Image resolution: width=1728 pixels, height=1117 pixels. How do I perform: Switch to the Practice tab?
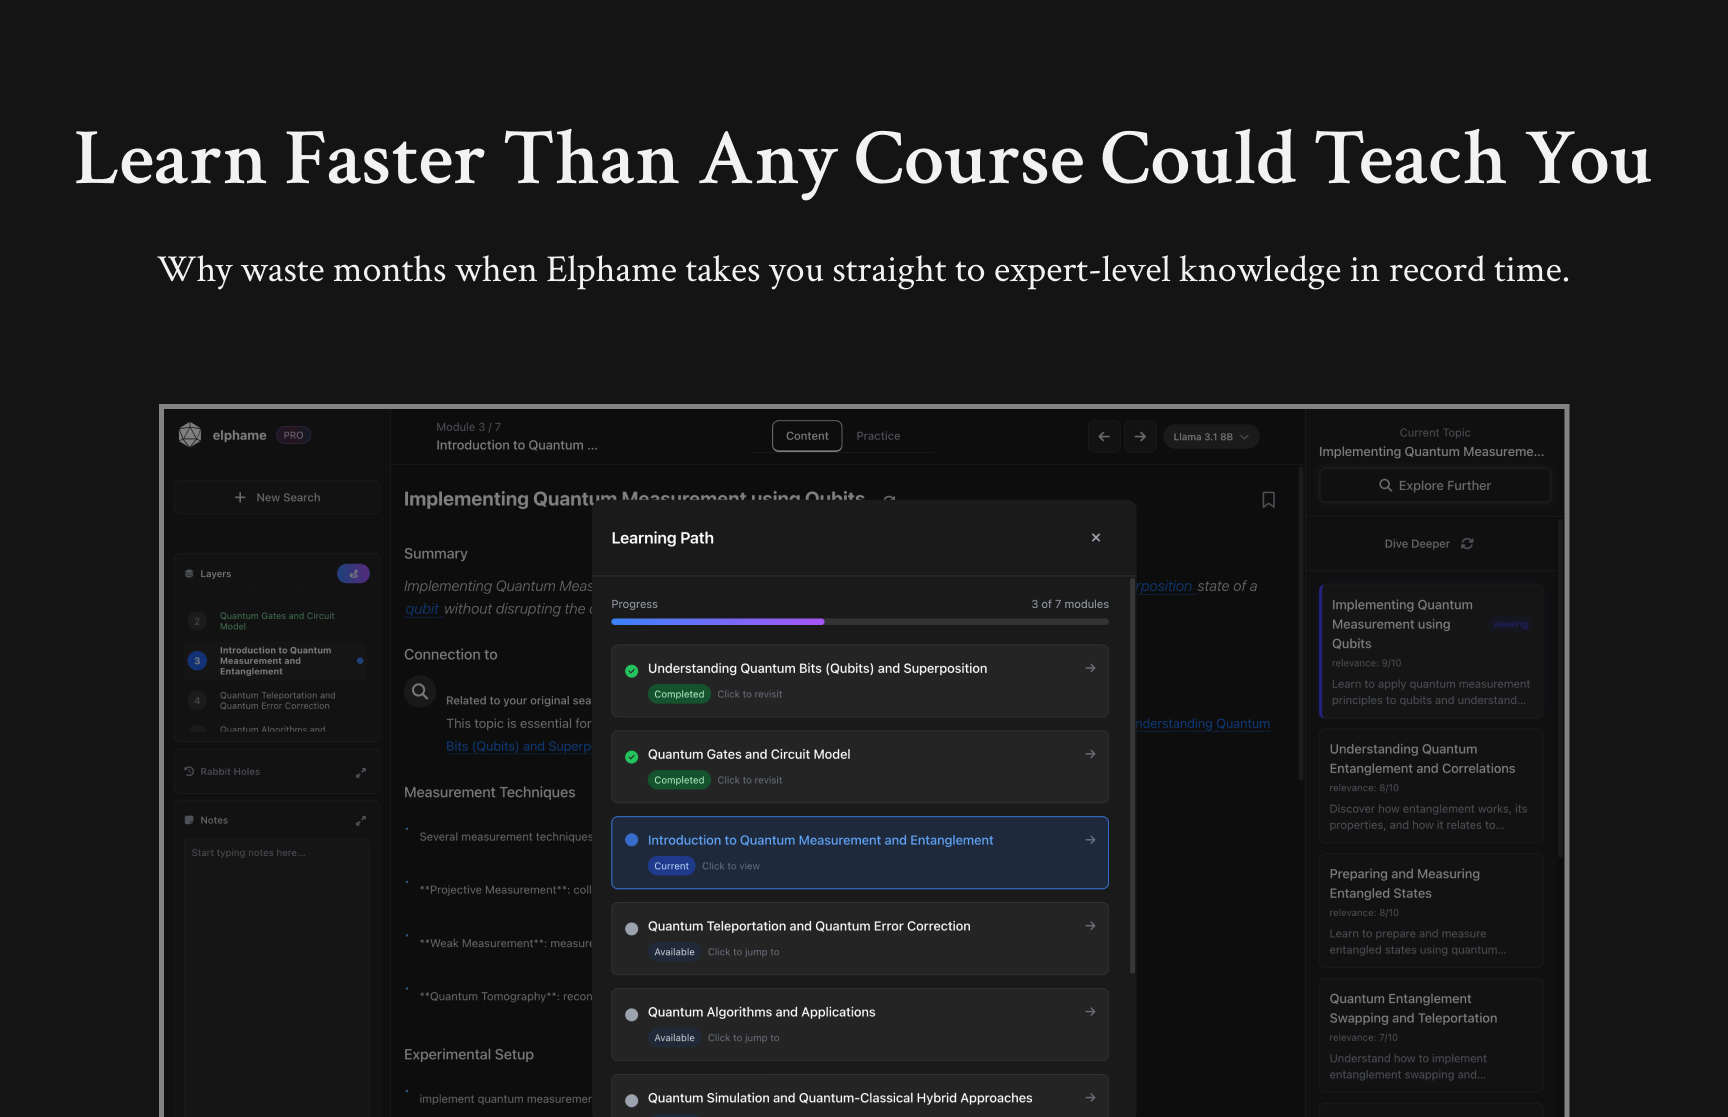pyautogui.click(x=878, y=436)
